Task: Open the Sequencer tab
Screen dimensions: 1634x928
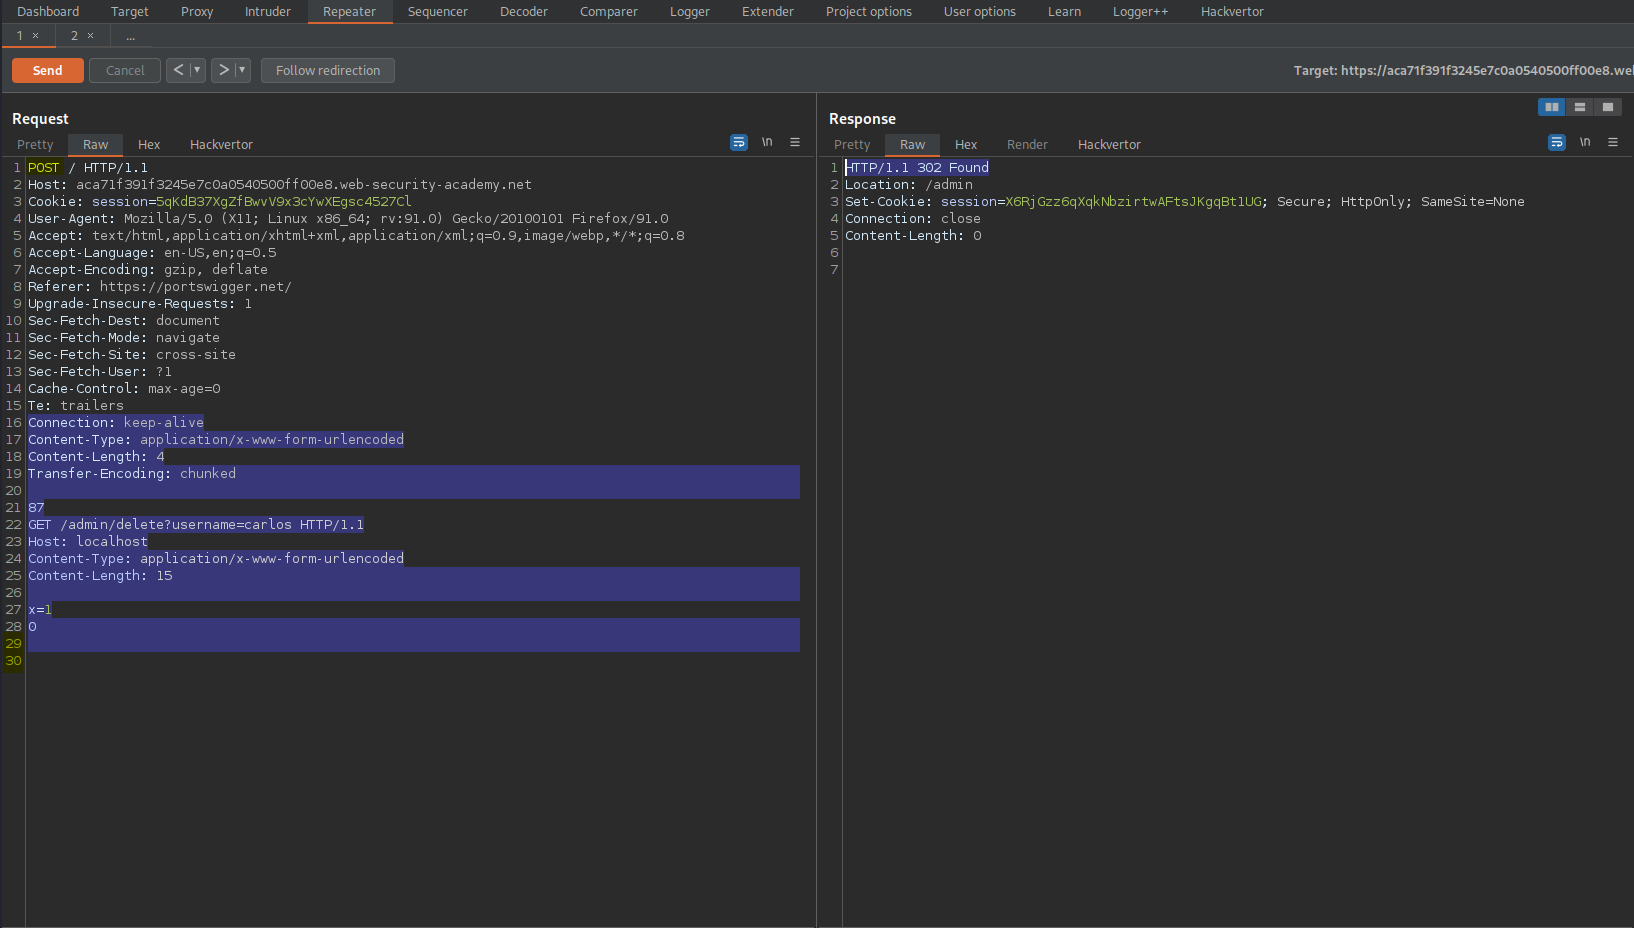Action: tap(438, 12)
